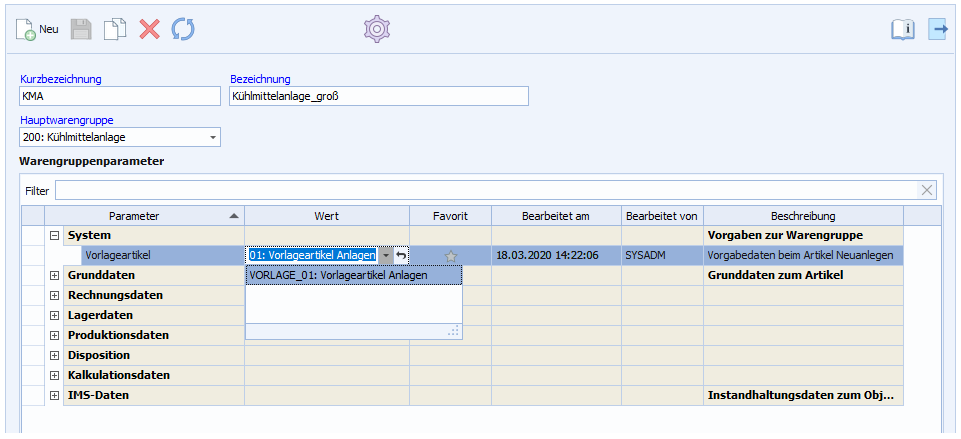Open the purple gear settings icon
The image size is (961, 439).
pyautogui.click(x=376, y=30)
